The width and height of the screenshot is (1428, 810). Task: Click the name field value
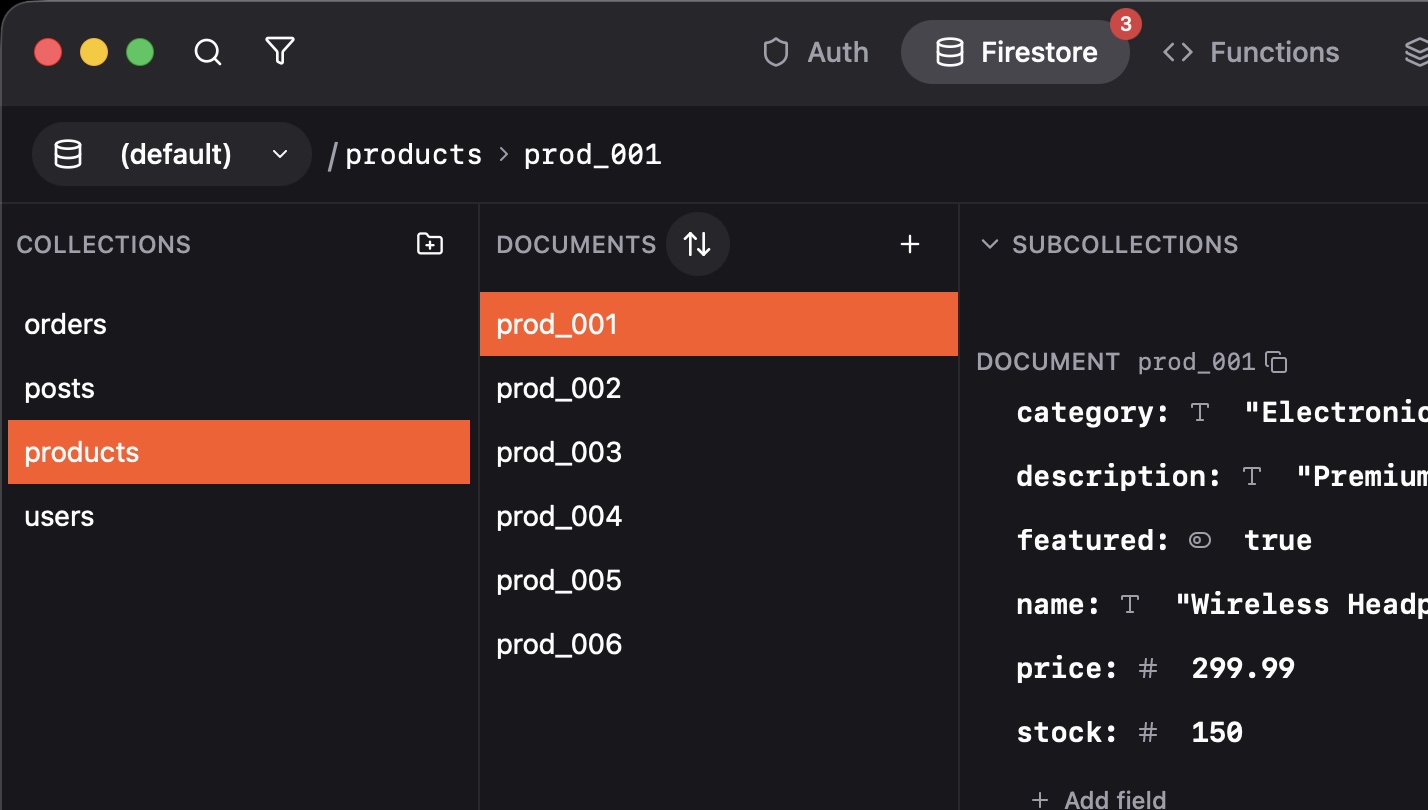1301,605
